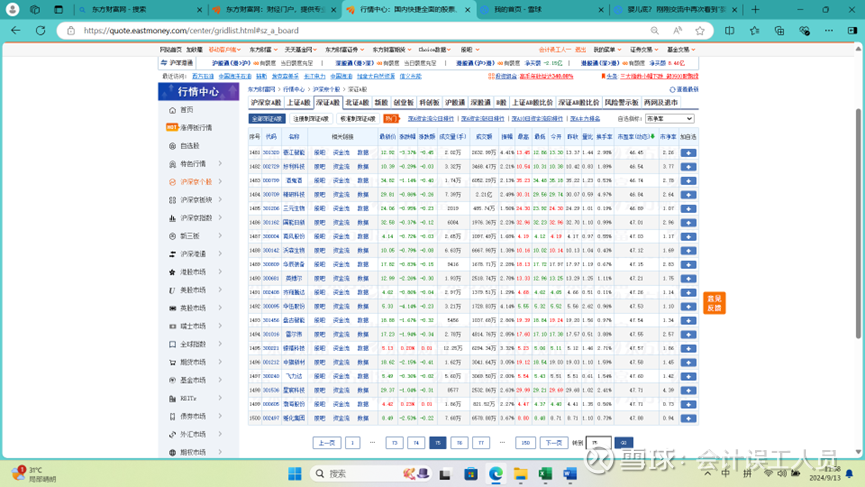Select the 沪深京板块 sidebar icon

172,200
